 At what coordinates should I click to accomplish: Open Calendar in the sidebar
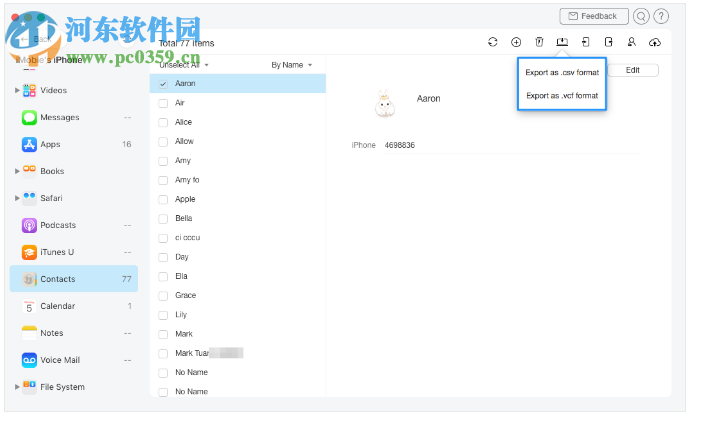pos(73,306)
